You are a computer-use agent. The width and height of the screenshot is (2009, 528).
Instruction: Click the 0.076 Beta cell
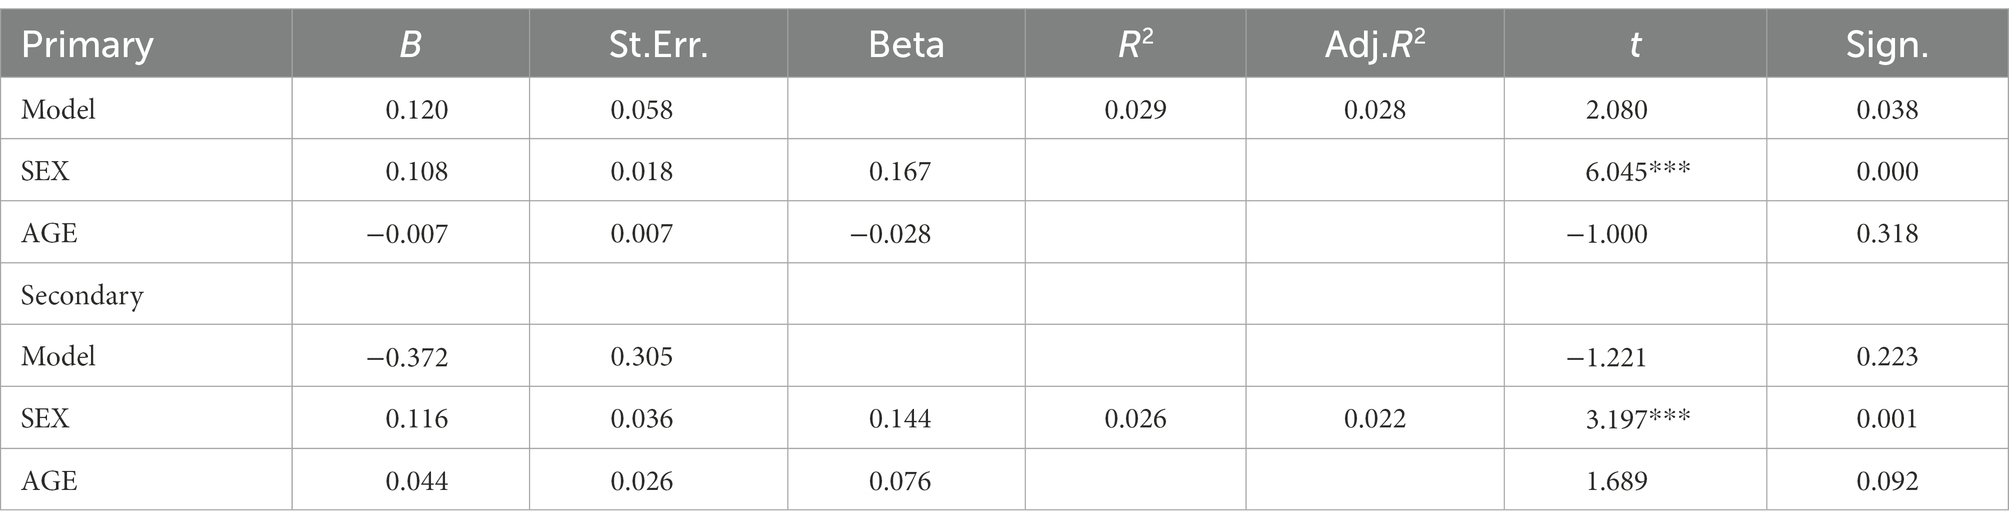coord(900,481)
